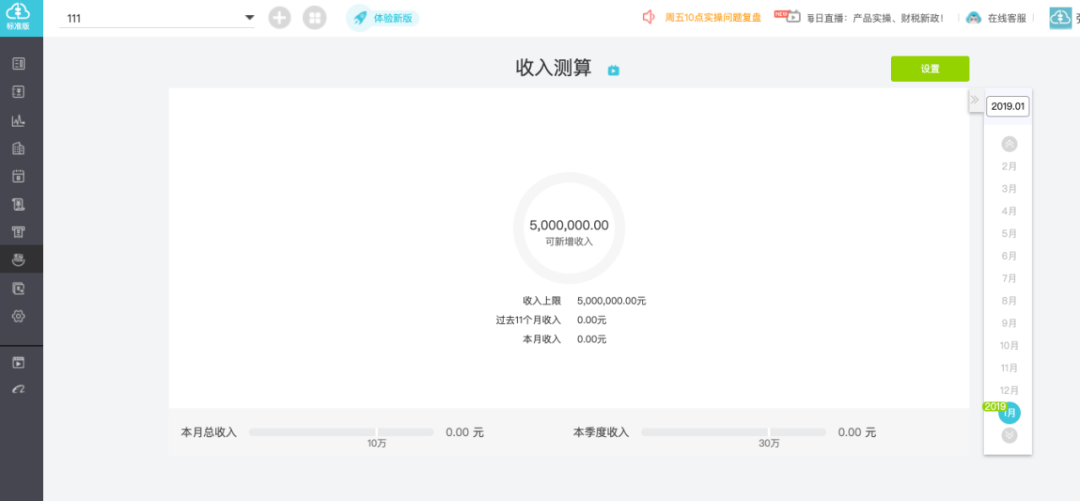Click the up arrow circle above 2月

[x=1009, y=144]
